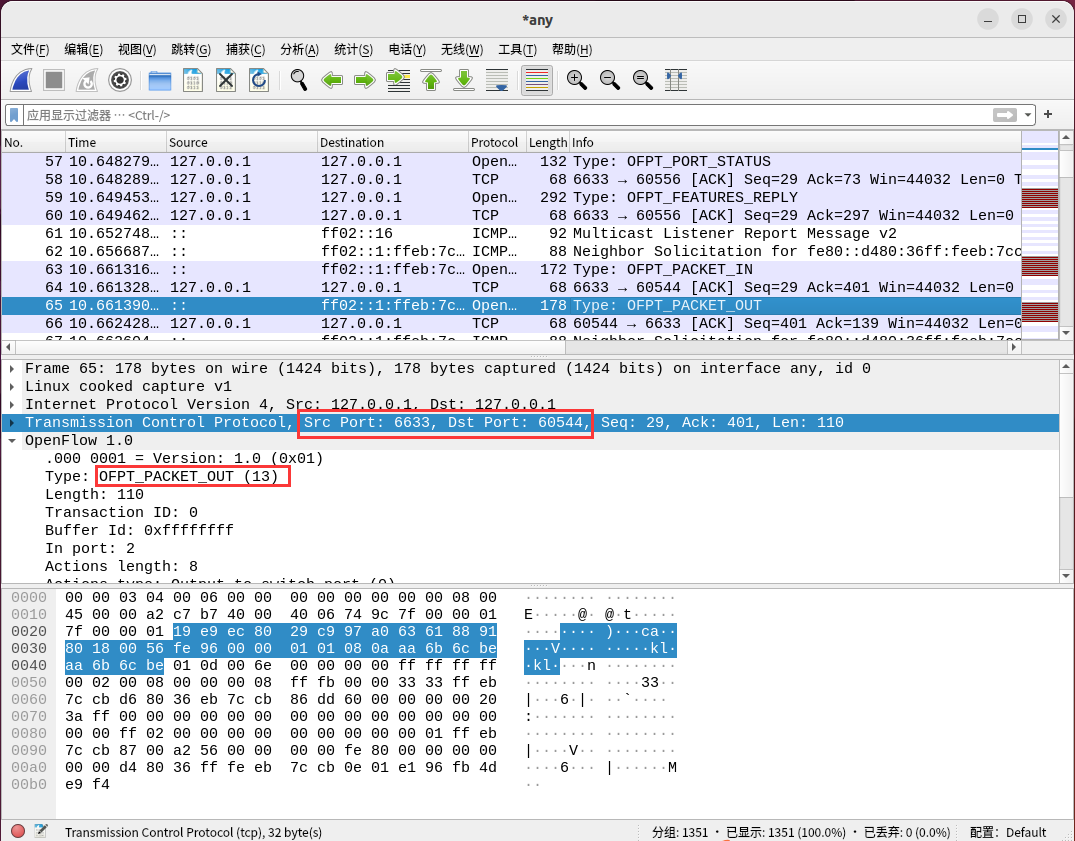This screenshot has width=1075, height=841.
Task: Select packet 66 TCP ACK row
Action: pos(511,324)
